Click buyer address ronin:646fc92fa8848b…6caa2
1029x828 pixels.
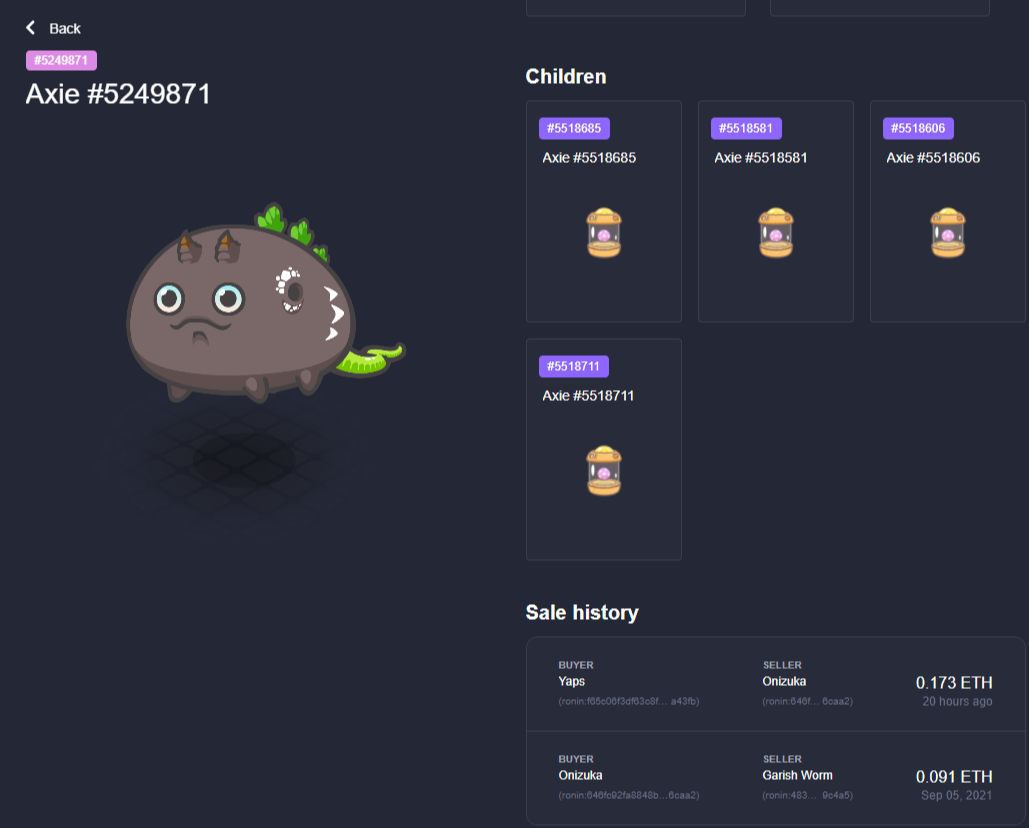coord(629,795)
